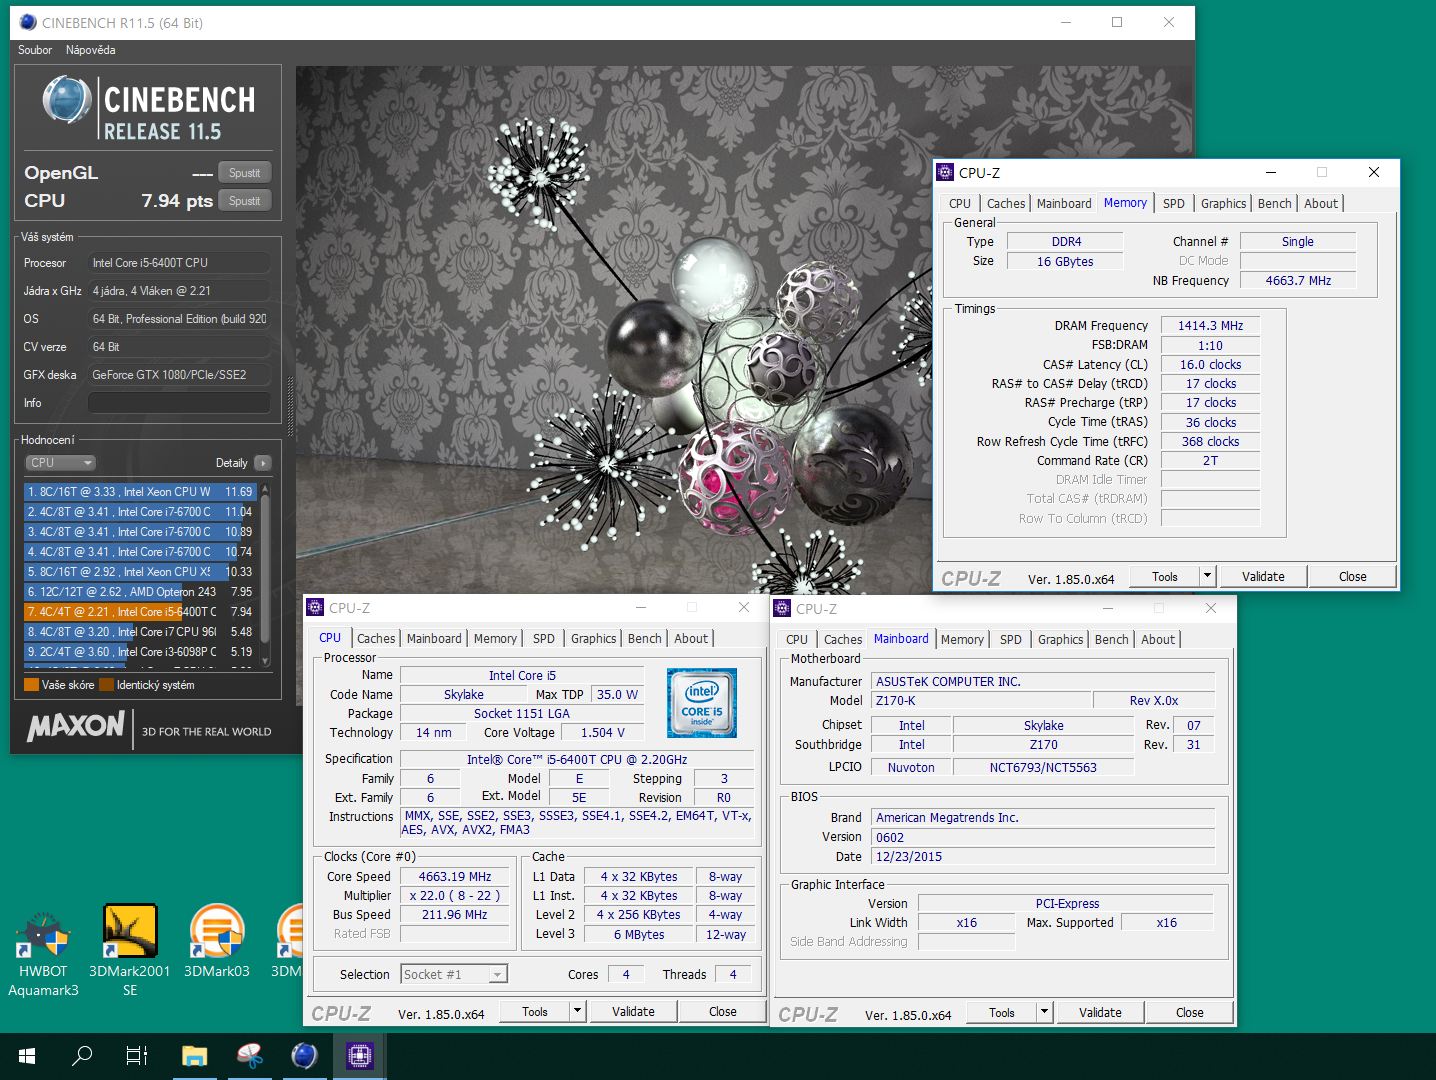The image size is (1436, 1080).
Task: Click Tools button in Mainboard window
Action: (x=1002, y=1012)
